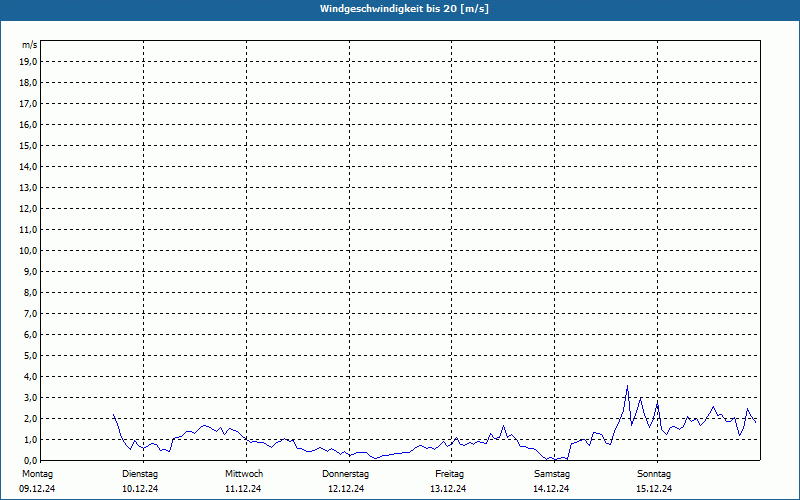Screen dimensions: 800x500
Task: Click the 3,0 axis value
Action: click(31, 397)
